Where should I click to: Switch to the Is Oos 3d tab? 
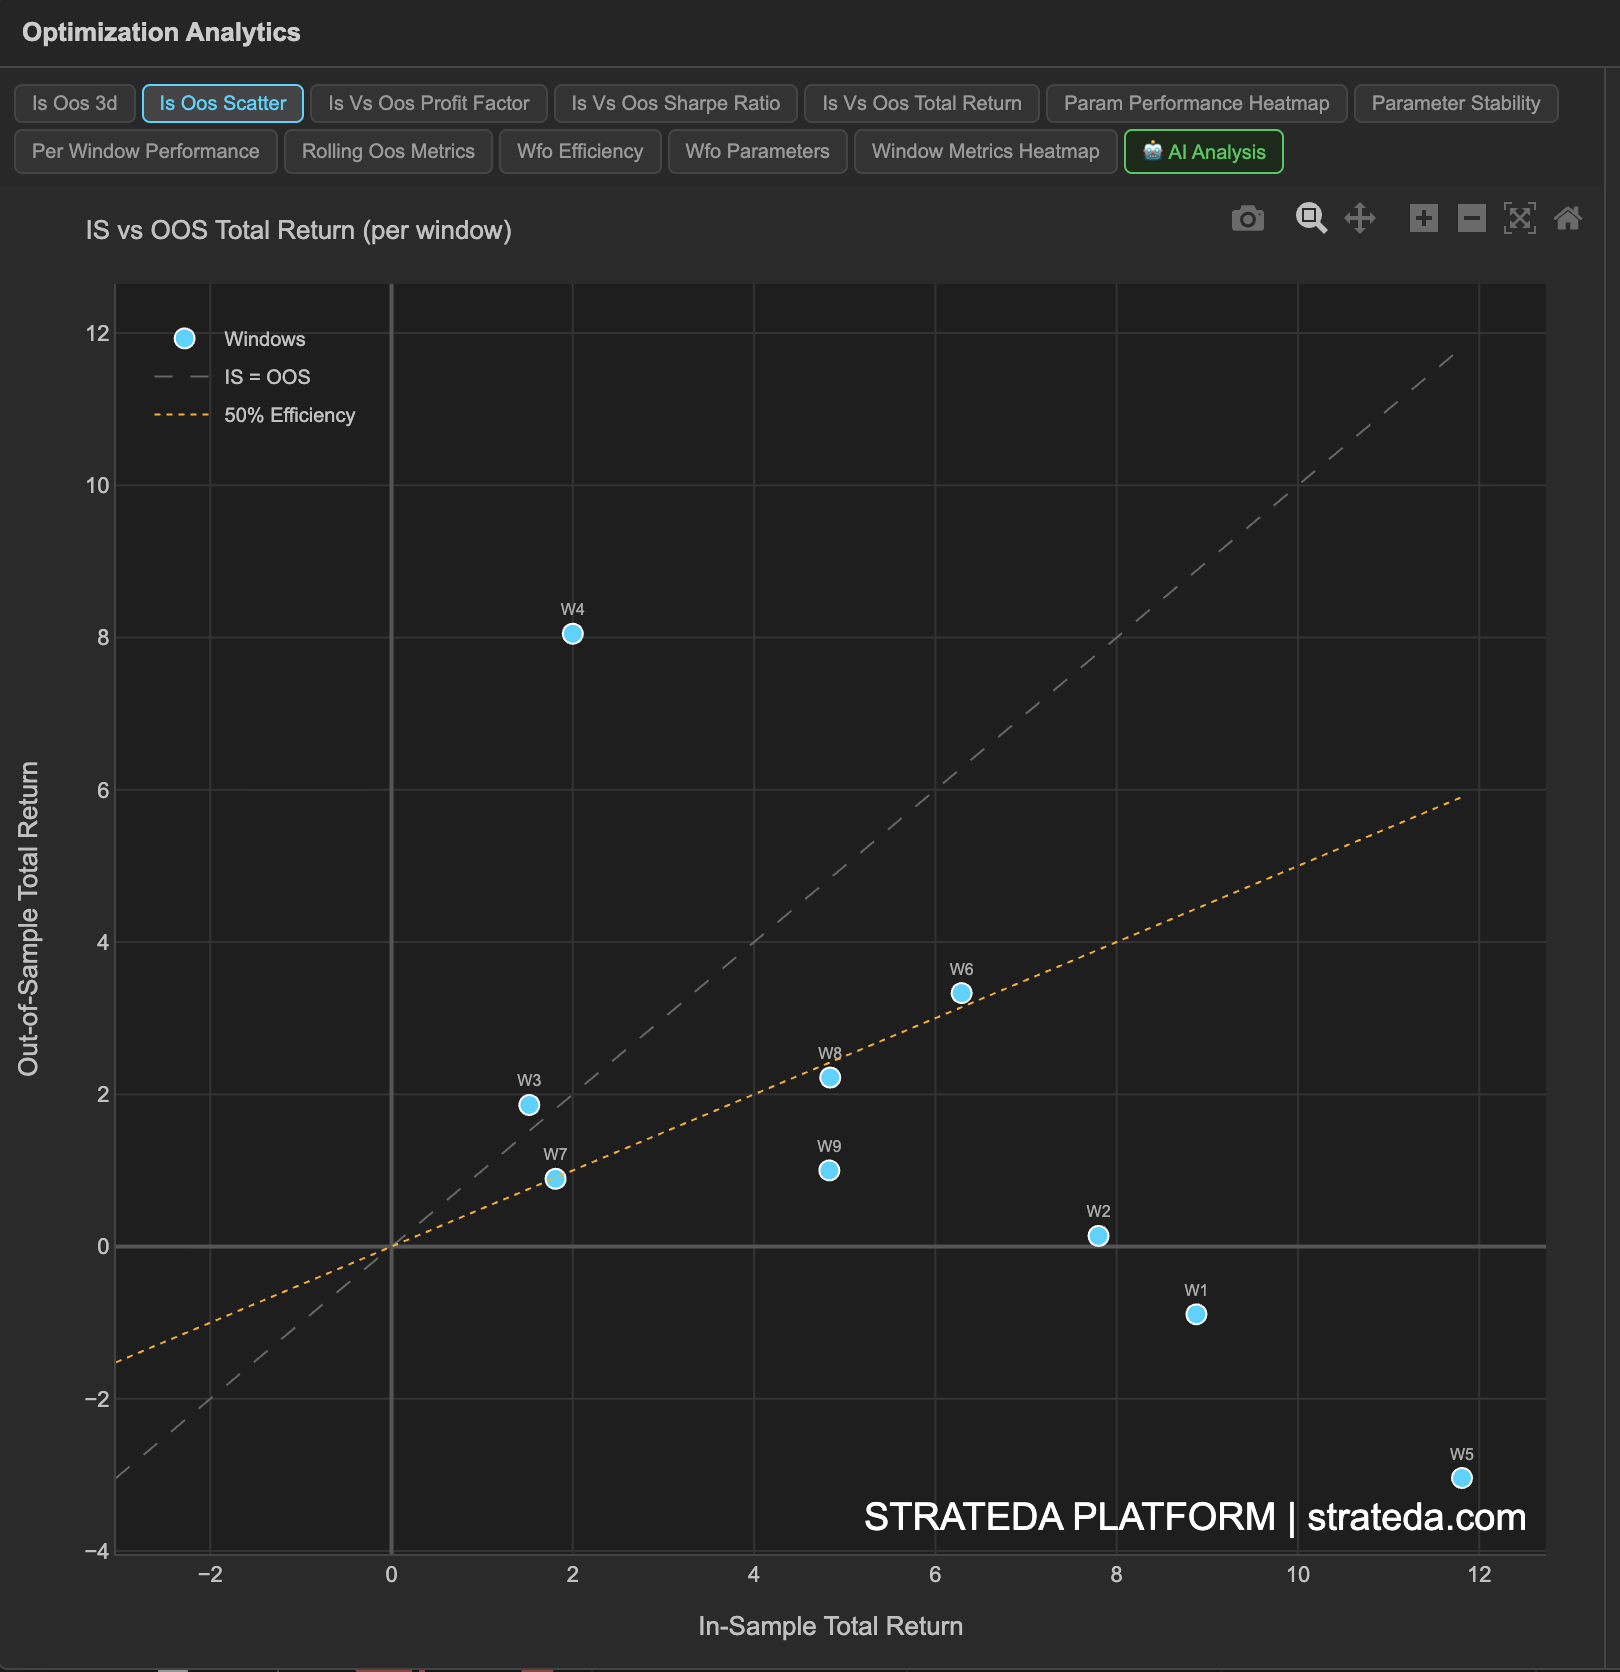coord(74,103)
